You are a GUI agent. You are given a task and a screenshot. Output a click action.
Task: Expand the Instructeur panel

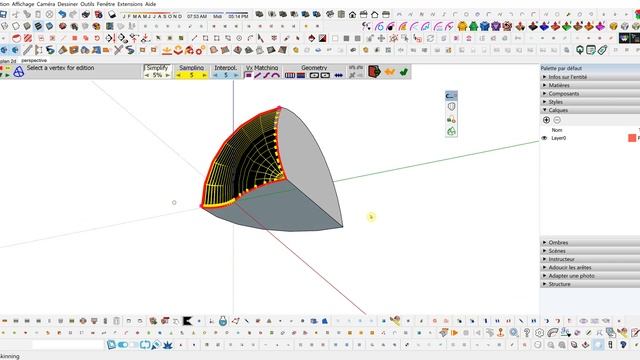coord(590,259)
